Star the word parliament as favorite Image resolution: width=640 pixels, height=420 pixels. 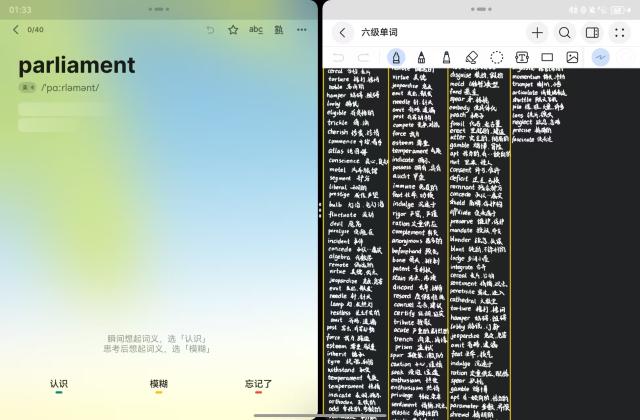coord(233,30)
